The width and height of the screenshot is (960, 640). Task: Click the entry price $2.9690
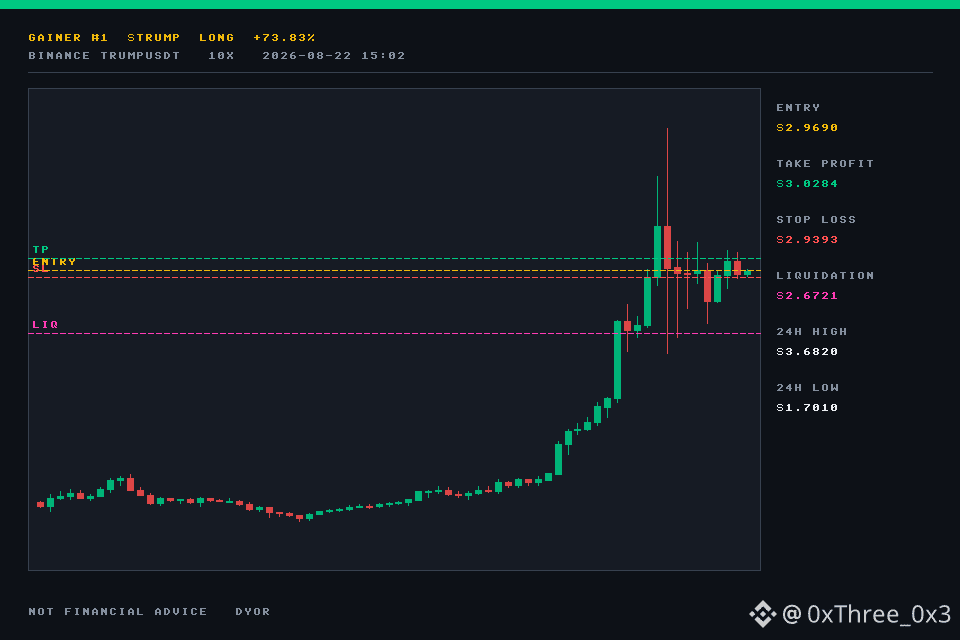[807, 128]
